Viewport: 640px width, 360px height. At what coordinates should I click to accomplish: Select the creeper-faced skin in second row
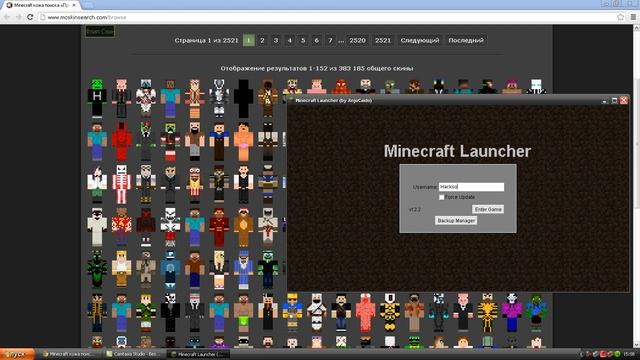[170, 141]
